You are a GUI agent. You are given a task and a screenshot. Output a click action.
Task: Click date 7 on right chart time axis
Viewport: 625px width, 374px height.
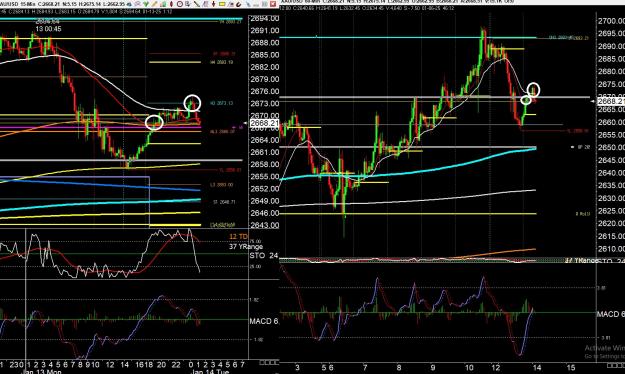coord(365,367)
